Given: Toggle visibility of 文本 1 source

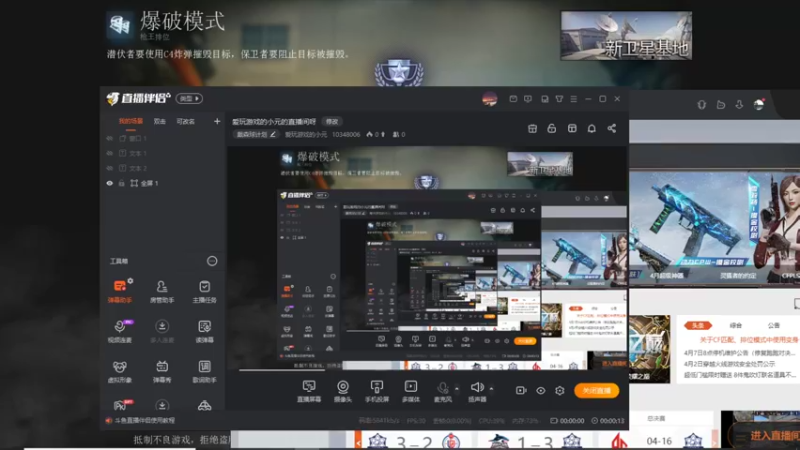Looking at the screenshot, I should (x=109, y=153).
